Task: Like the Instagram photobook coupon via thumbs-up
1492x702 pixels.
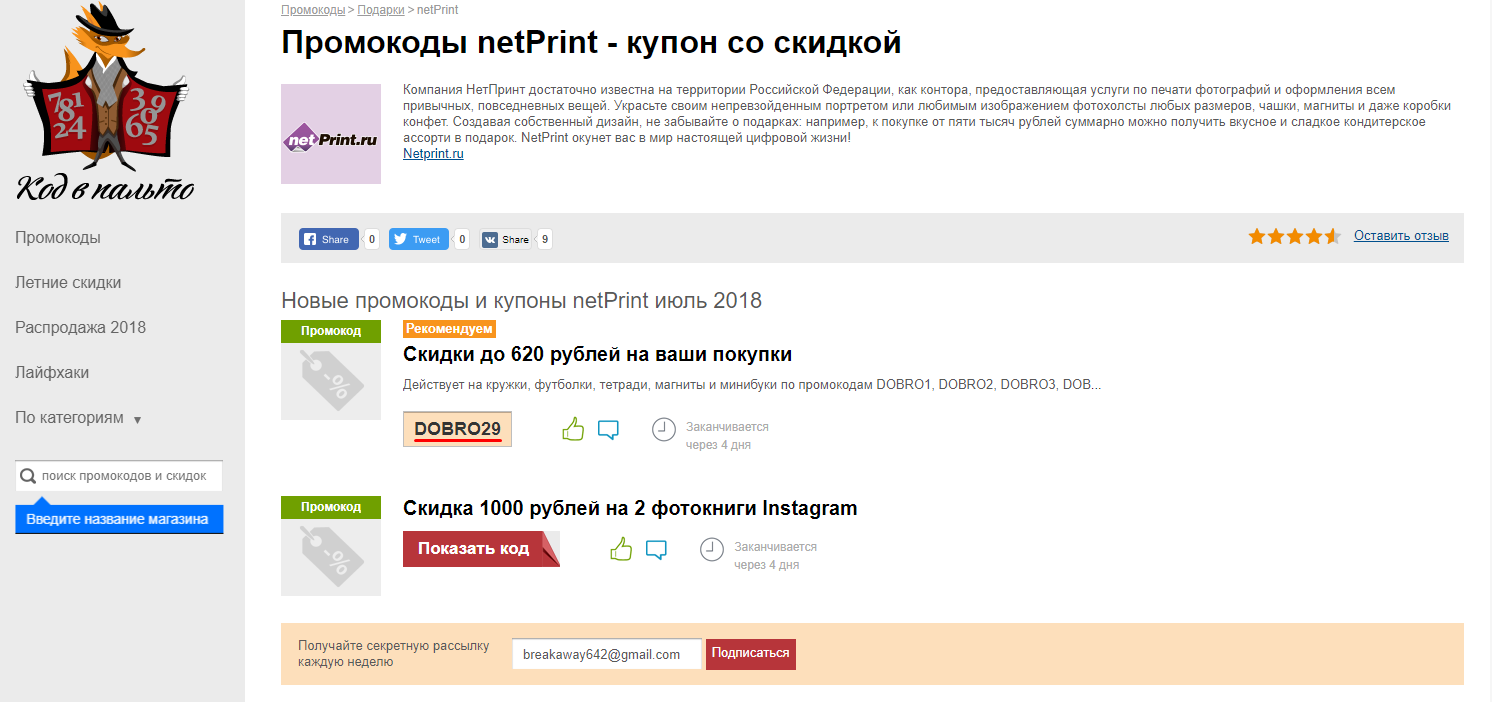Action: pyautogui.click(x=621, y=549)
